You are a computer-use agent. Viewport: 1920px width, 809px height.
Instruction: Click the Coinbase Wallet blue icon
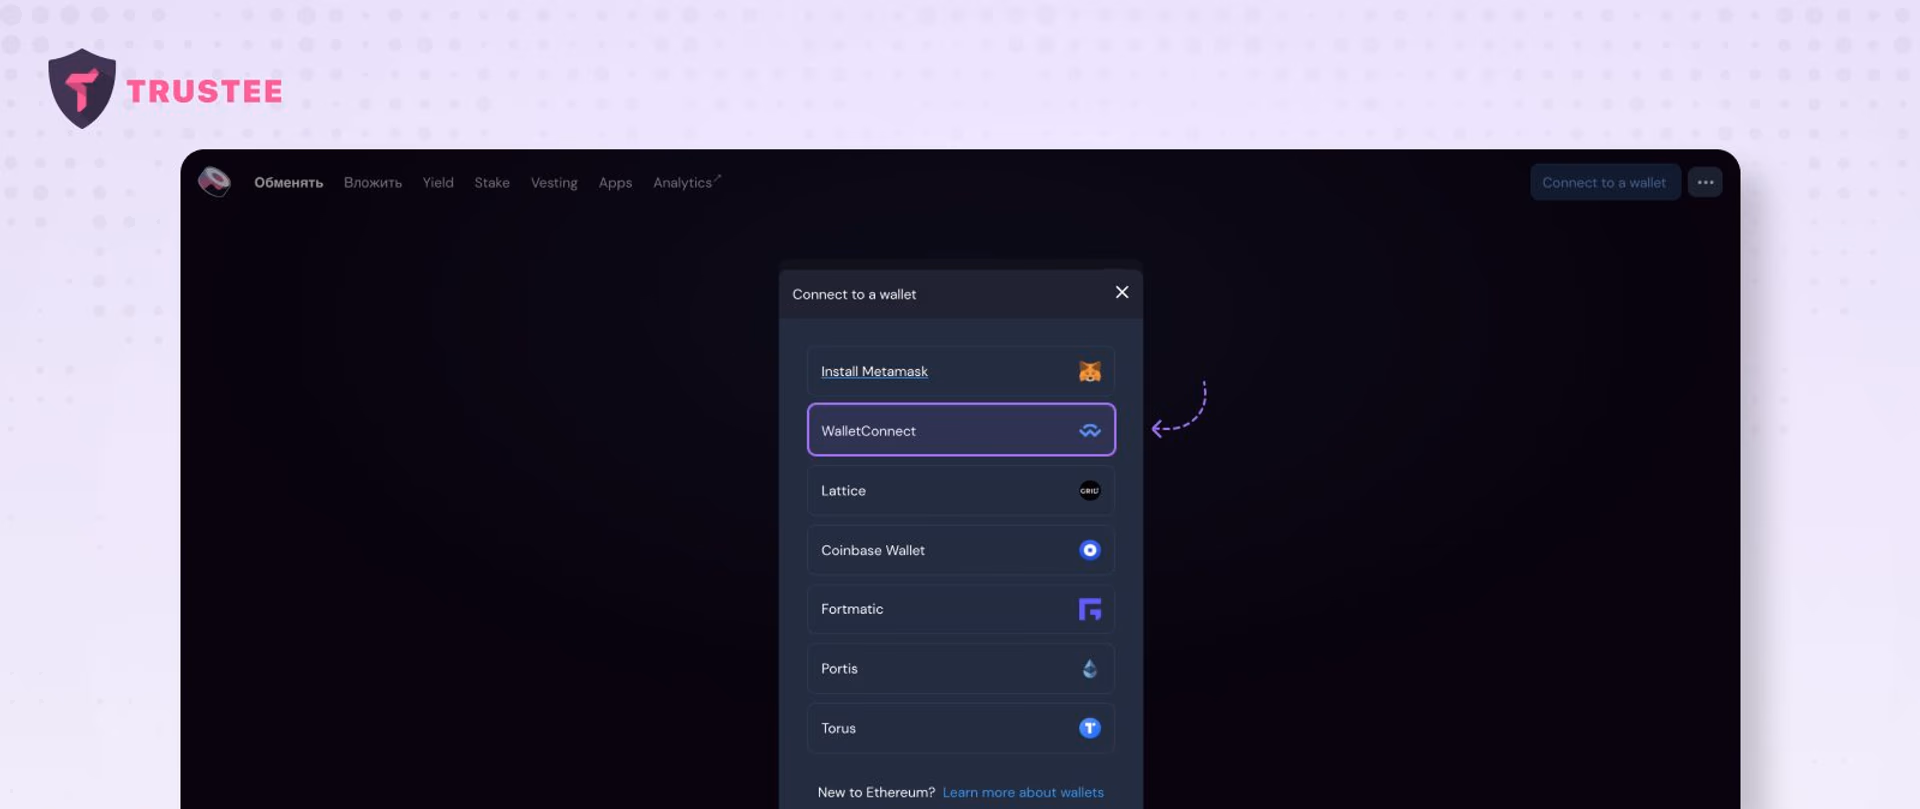click(x=1090, y=550)
